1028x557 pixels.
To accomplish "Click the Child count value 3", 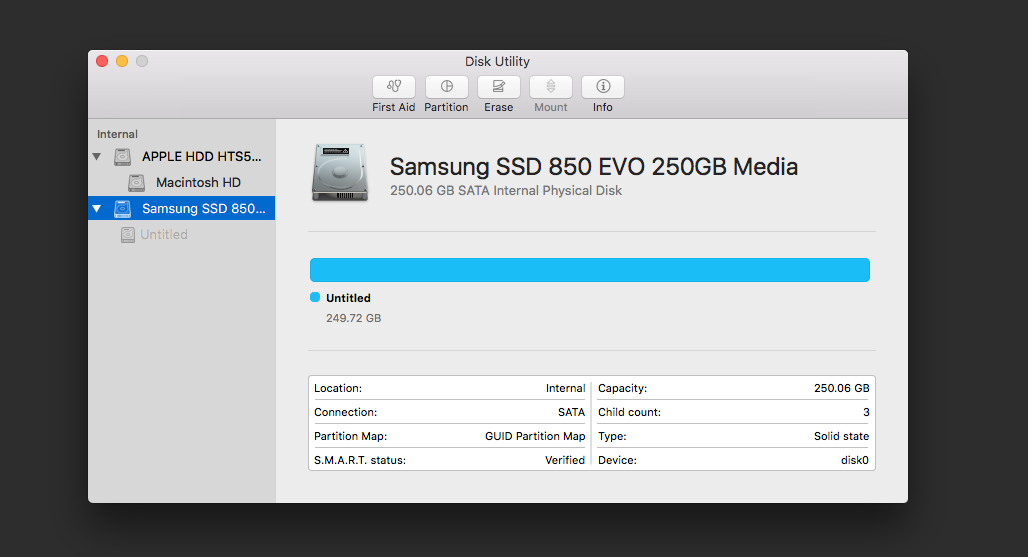I will [x=866, y=412].
